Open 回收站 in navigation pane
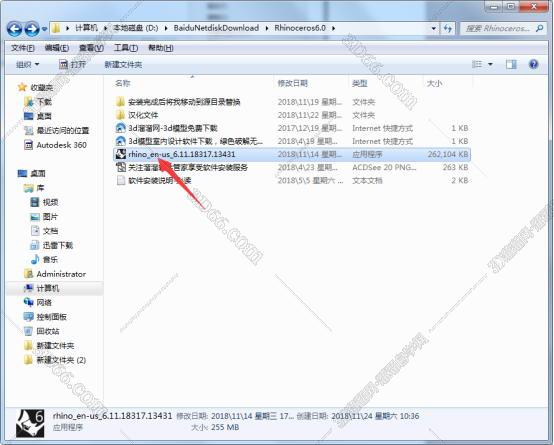 tap(48, 331)
